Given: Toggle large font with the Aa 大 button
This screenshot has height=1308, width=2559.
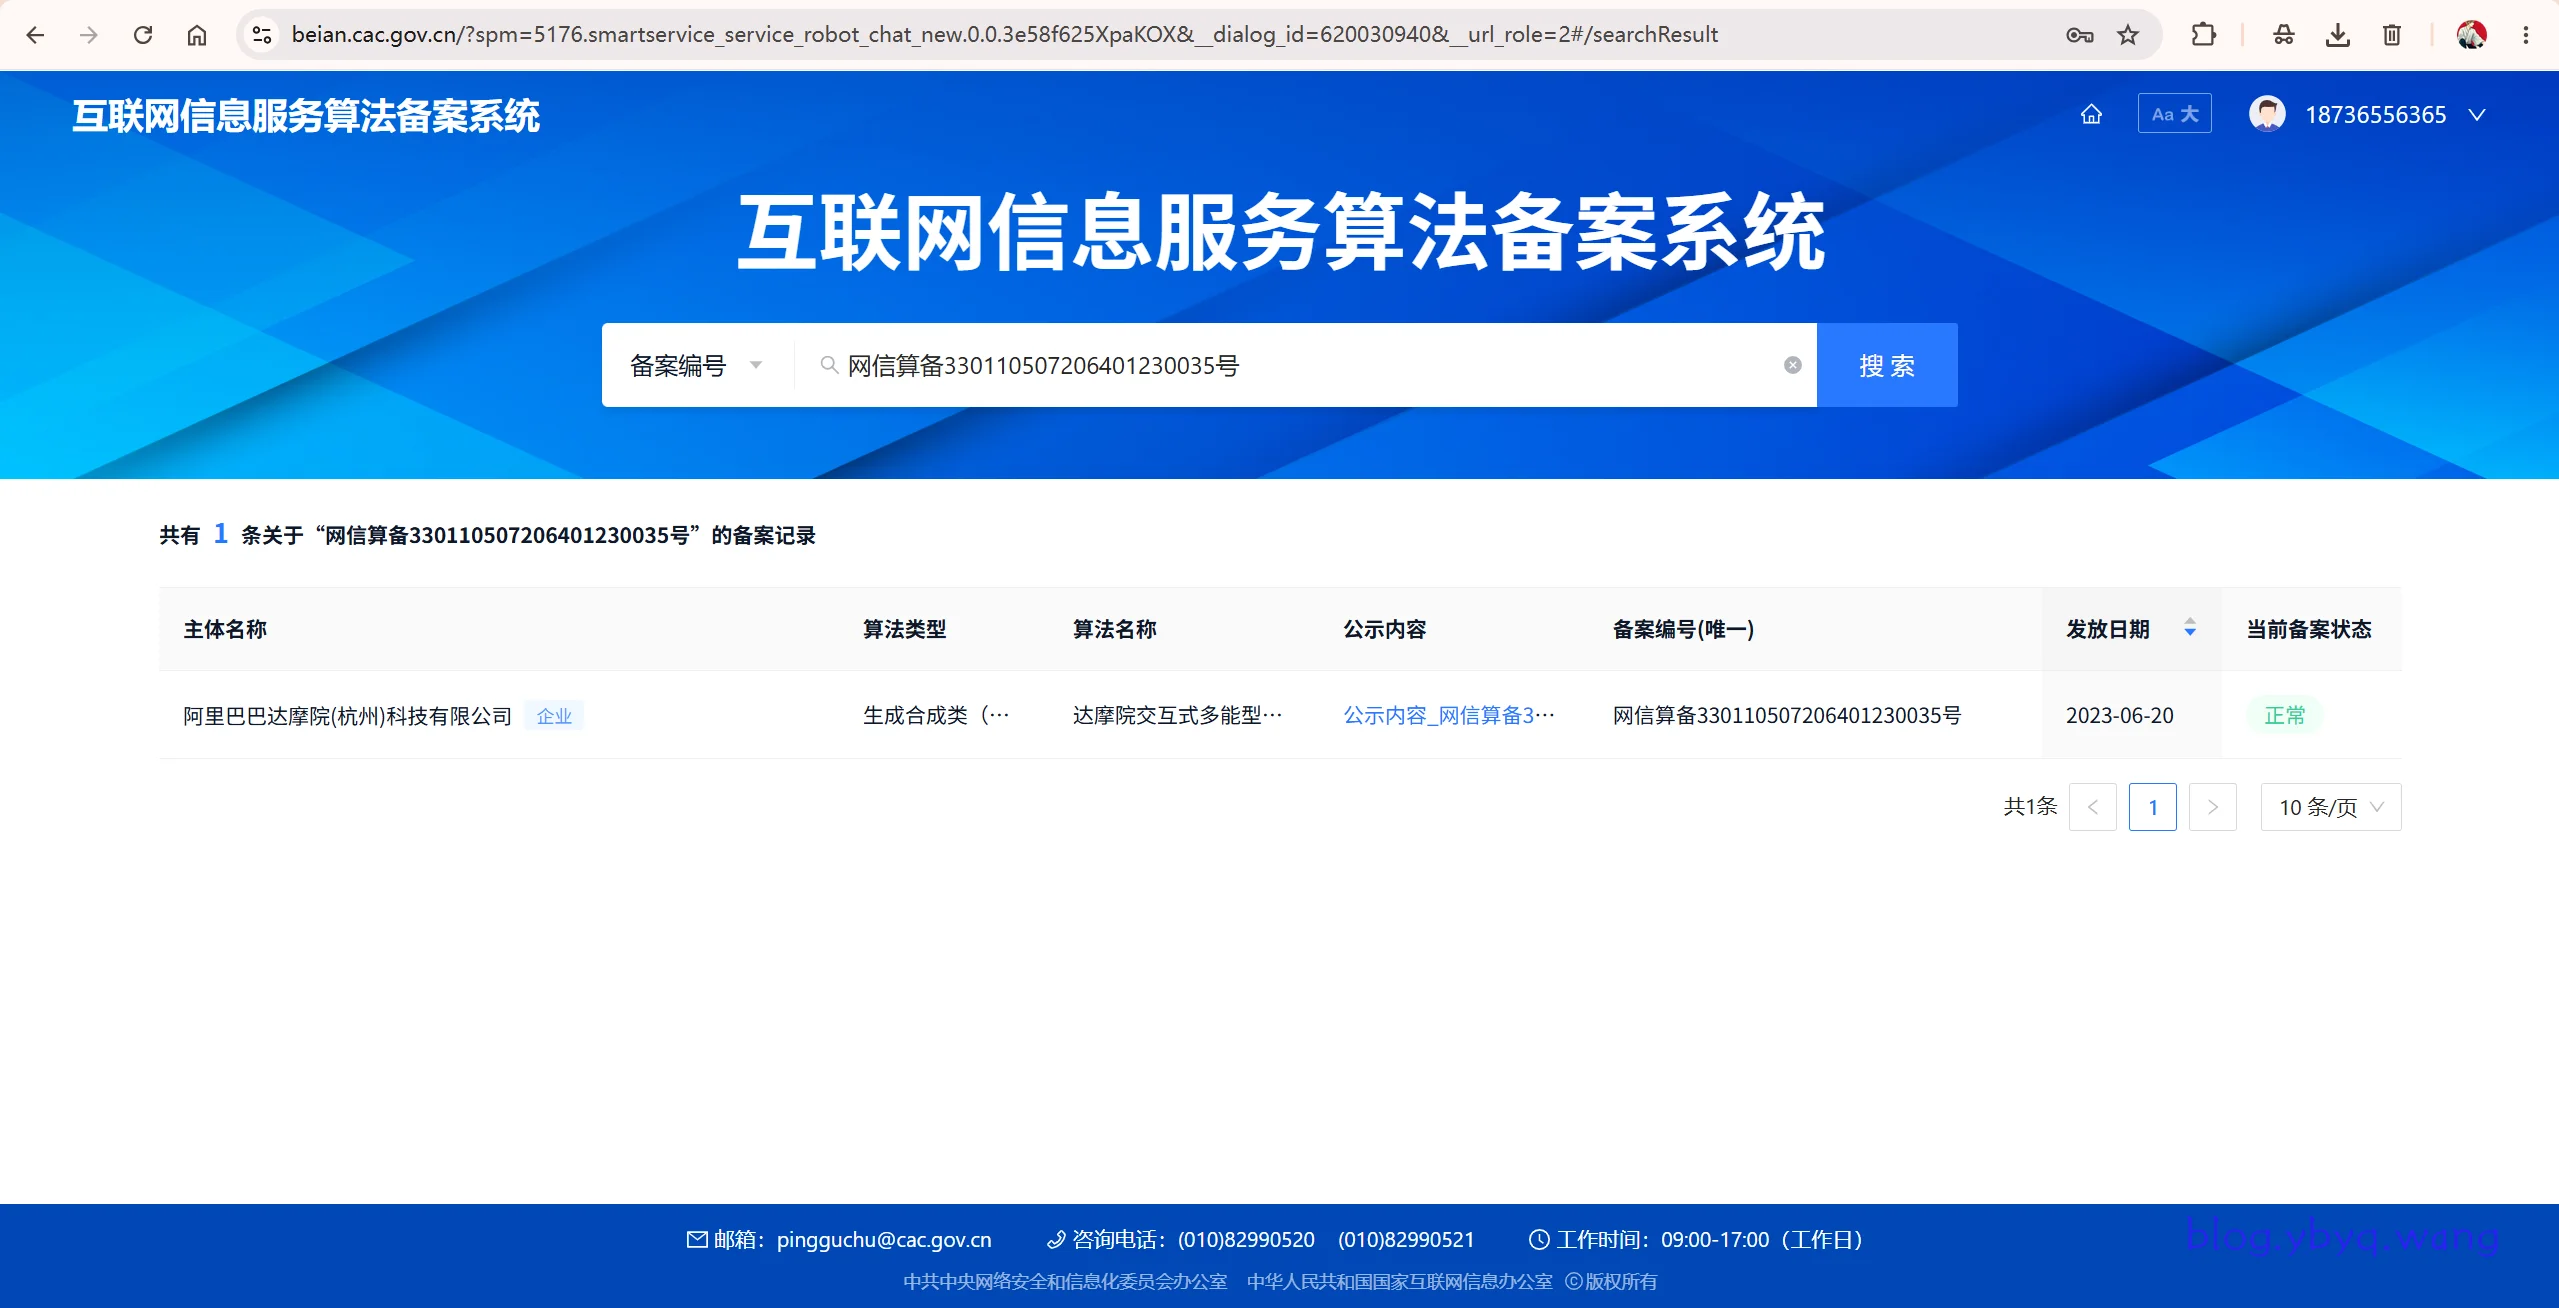Looking at the screenshot, I should tap(2175, 114).
